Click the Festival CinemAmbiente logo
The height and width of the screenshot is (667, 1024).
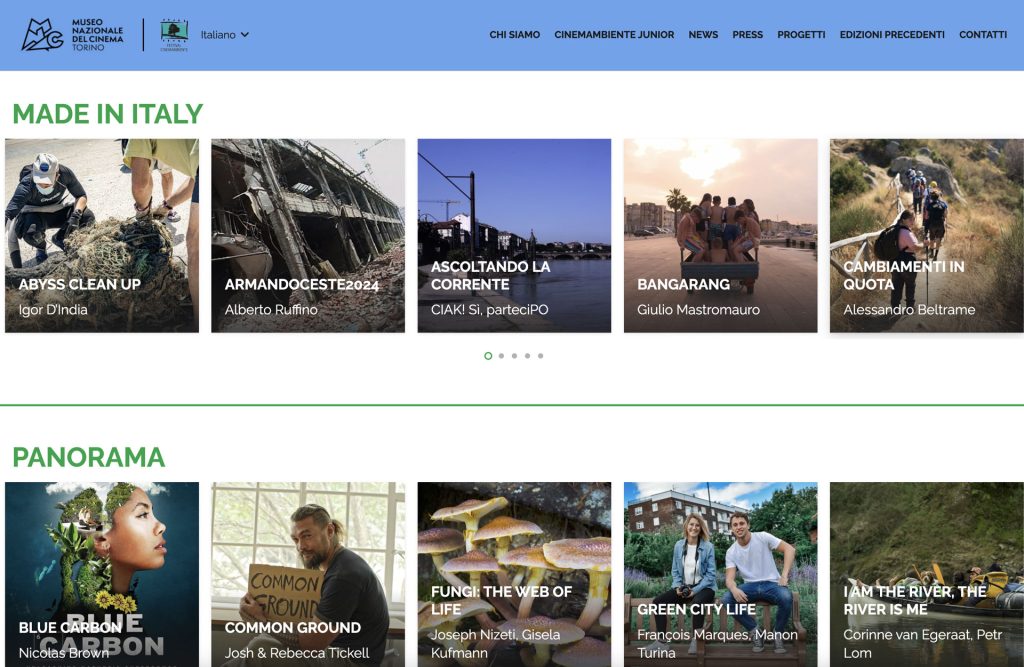click(x=174, y=35)
